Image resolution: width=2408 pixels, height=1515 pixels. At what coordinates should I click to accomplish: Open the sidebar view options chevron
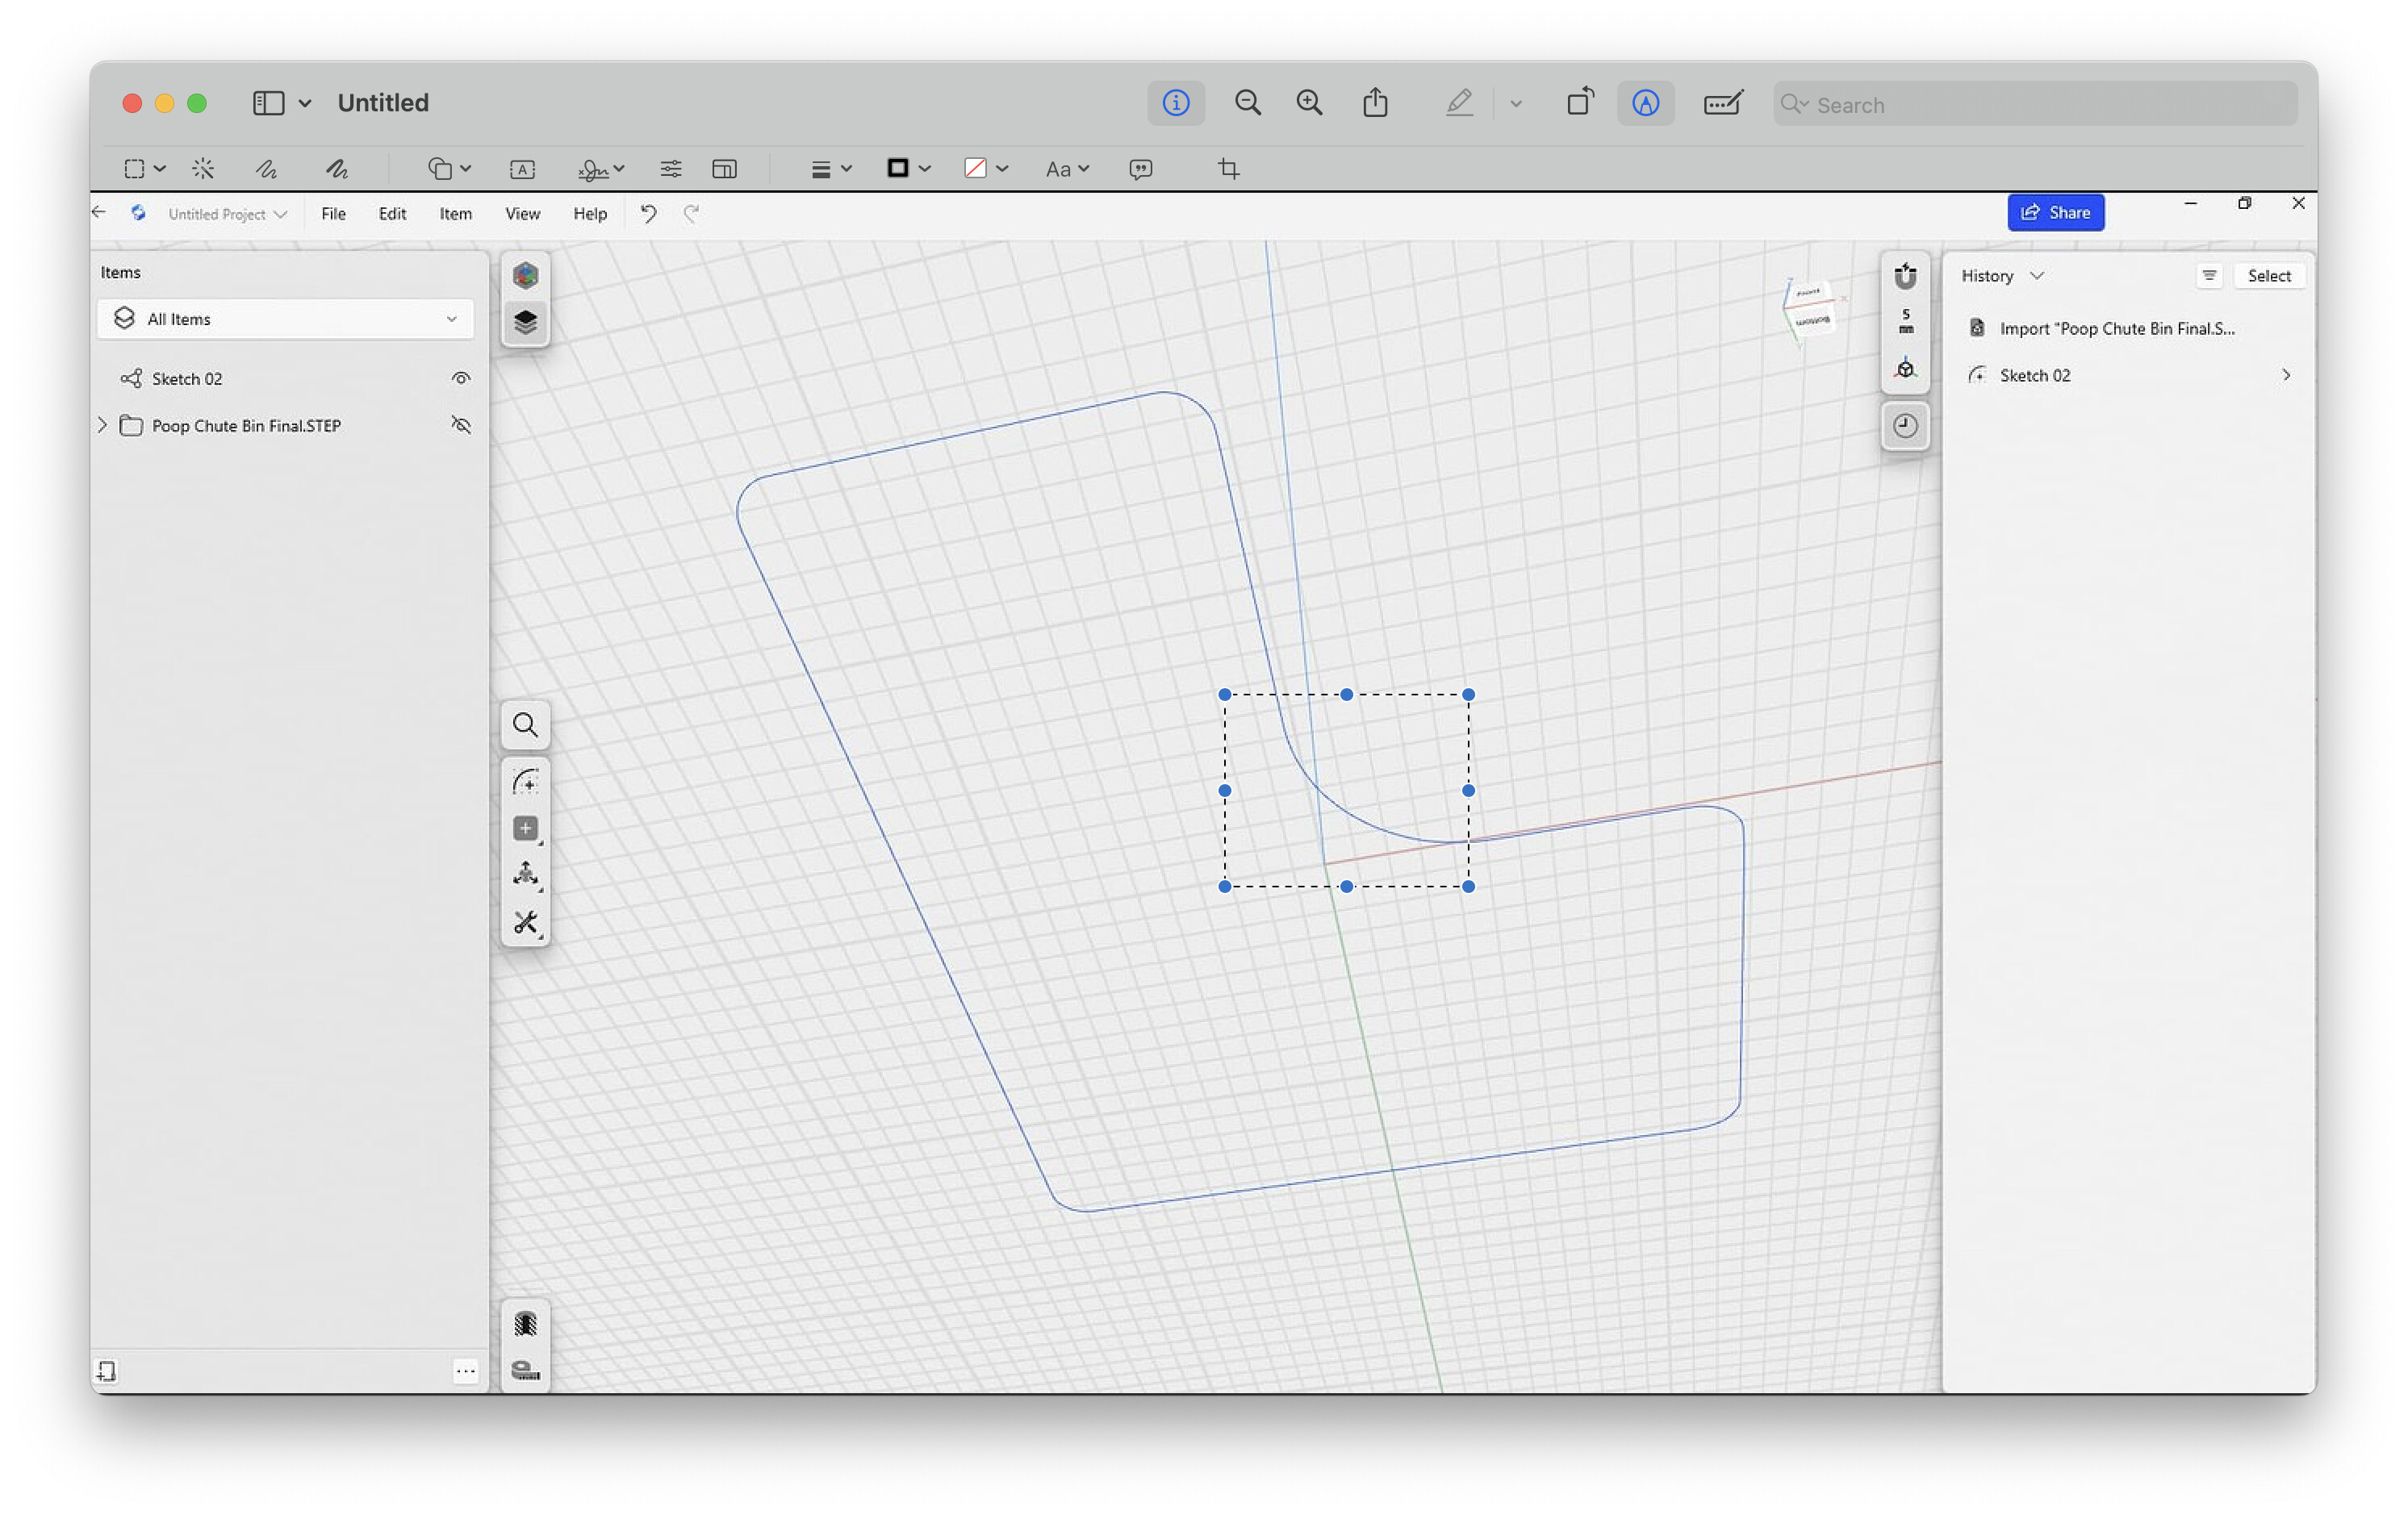click(x=305, y=103)
